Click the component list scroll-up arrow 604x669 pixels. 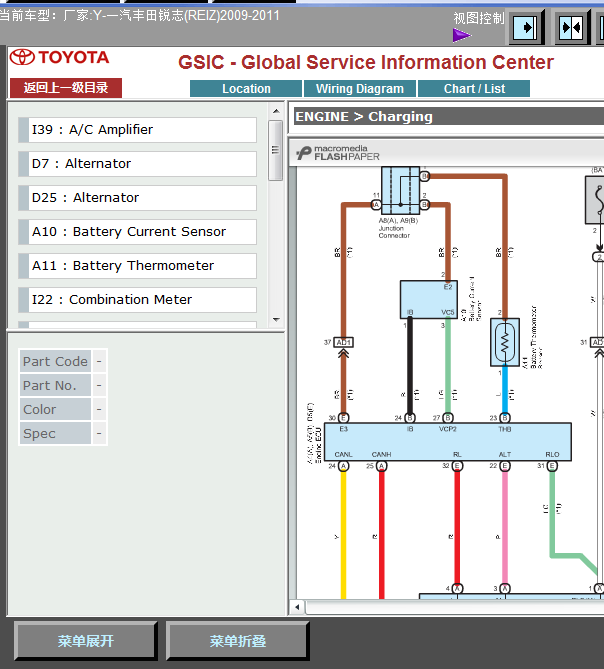coord(276,111)
